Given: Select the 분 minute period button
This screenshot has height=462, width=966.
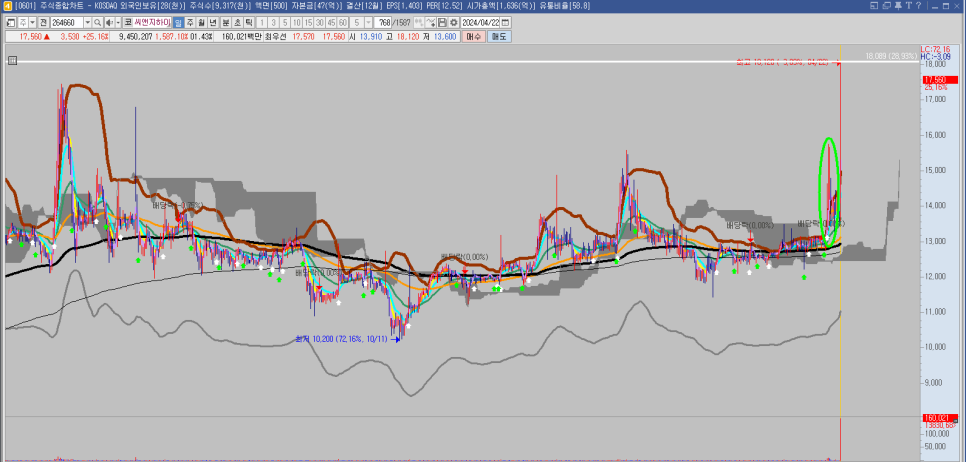Looking at the screenshot, I should (x=226, y=23).
